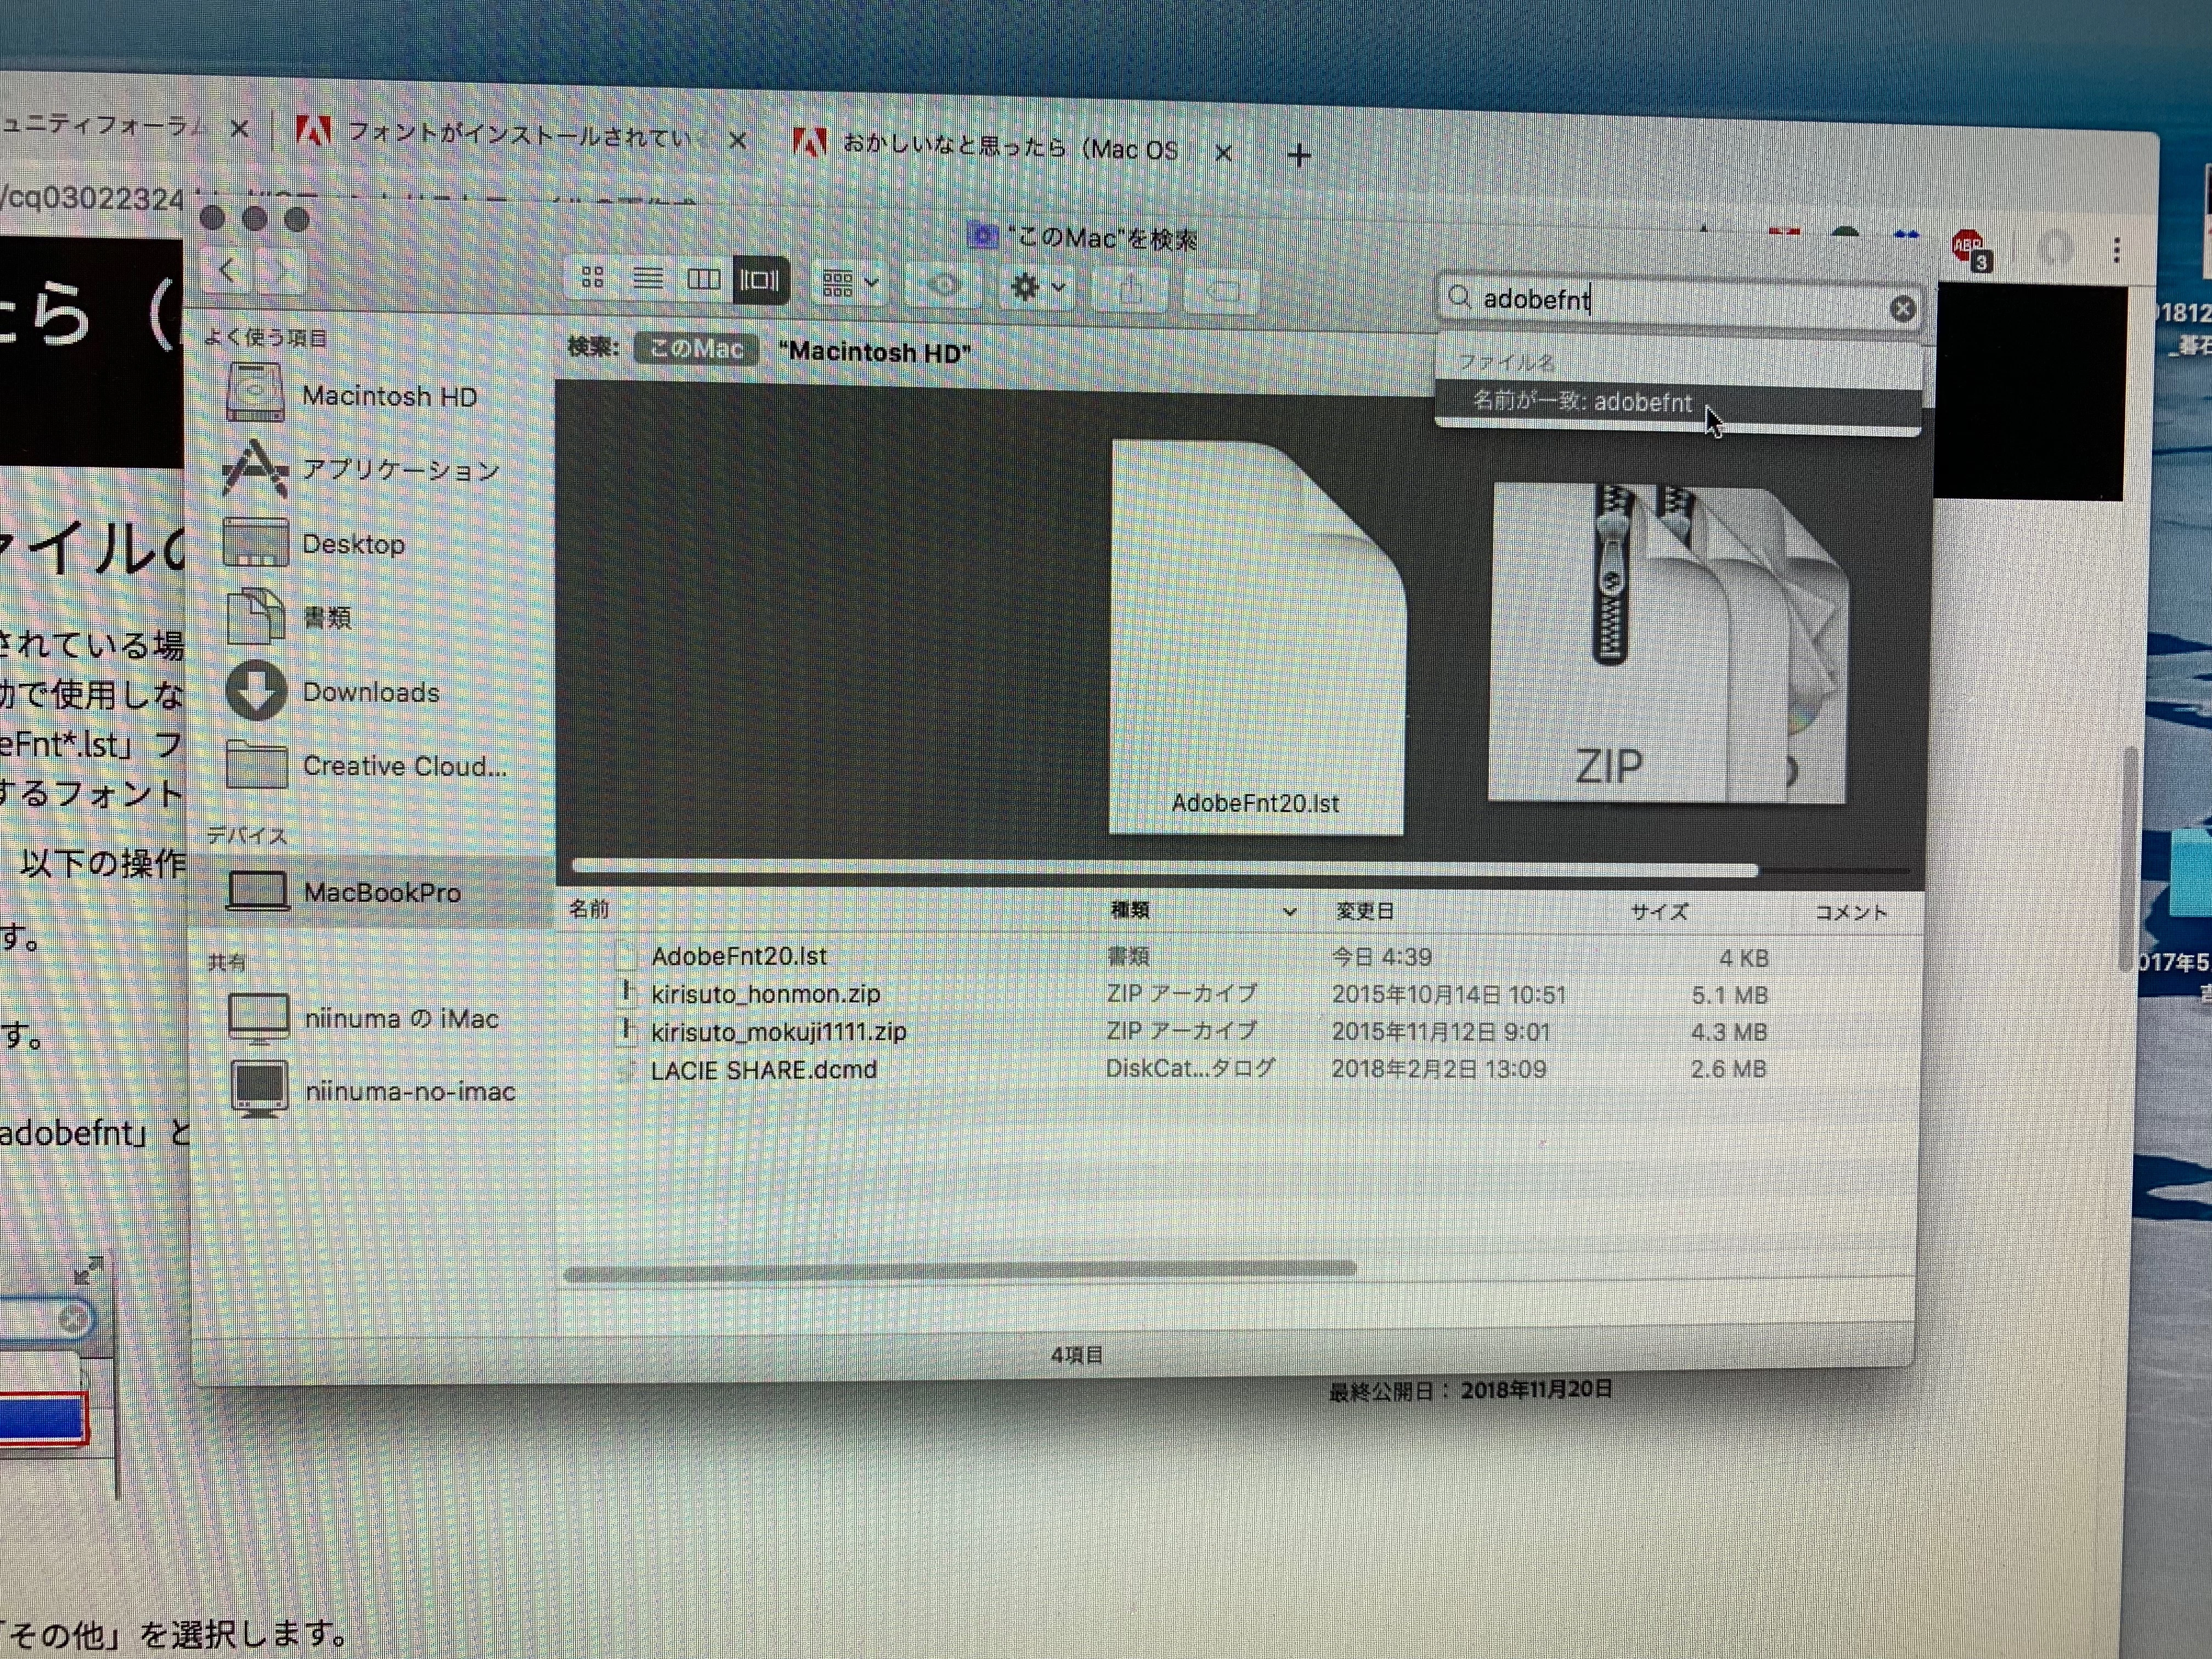Select AdobeFnt20.lst in results list

[739, 956]
